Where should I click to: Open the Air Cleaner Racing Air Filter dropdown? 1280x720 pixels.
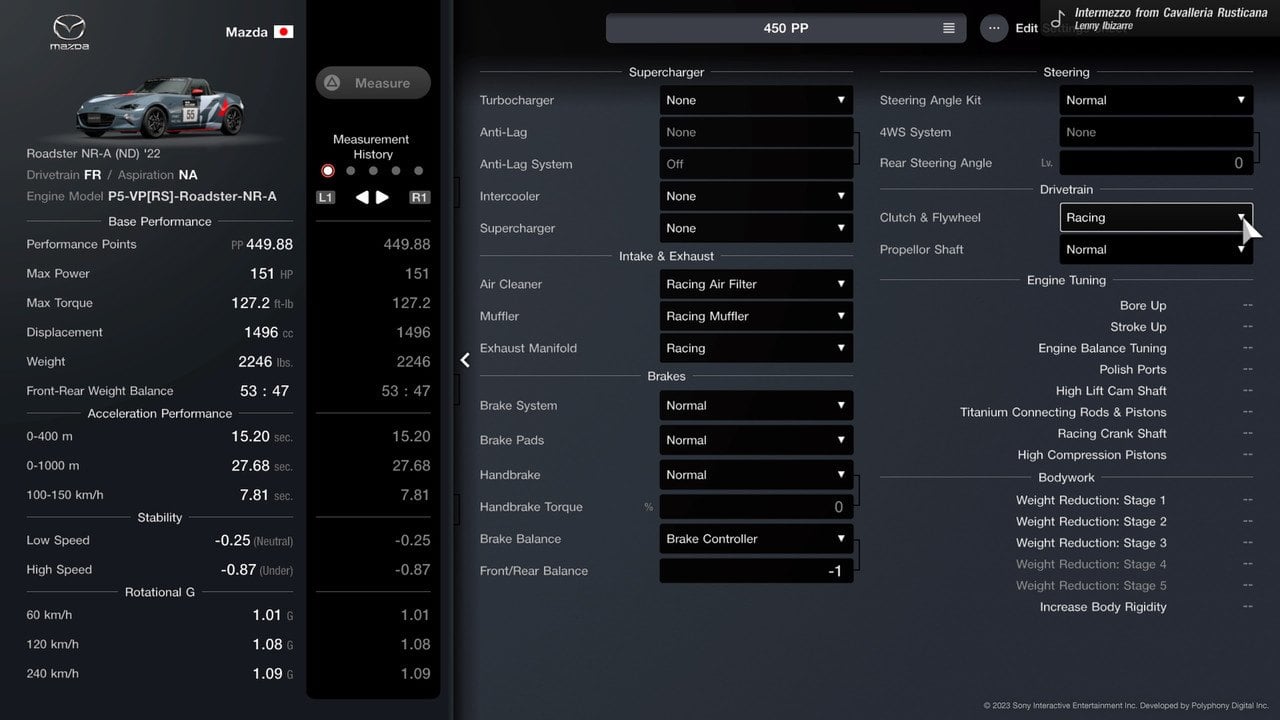pos(756,284)
